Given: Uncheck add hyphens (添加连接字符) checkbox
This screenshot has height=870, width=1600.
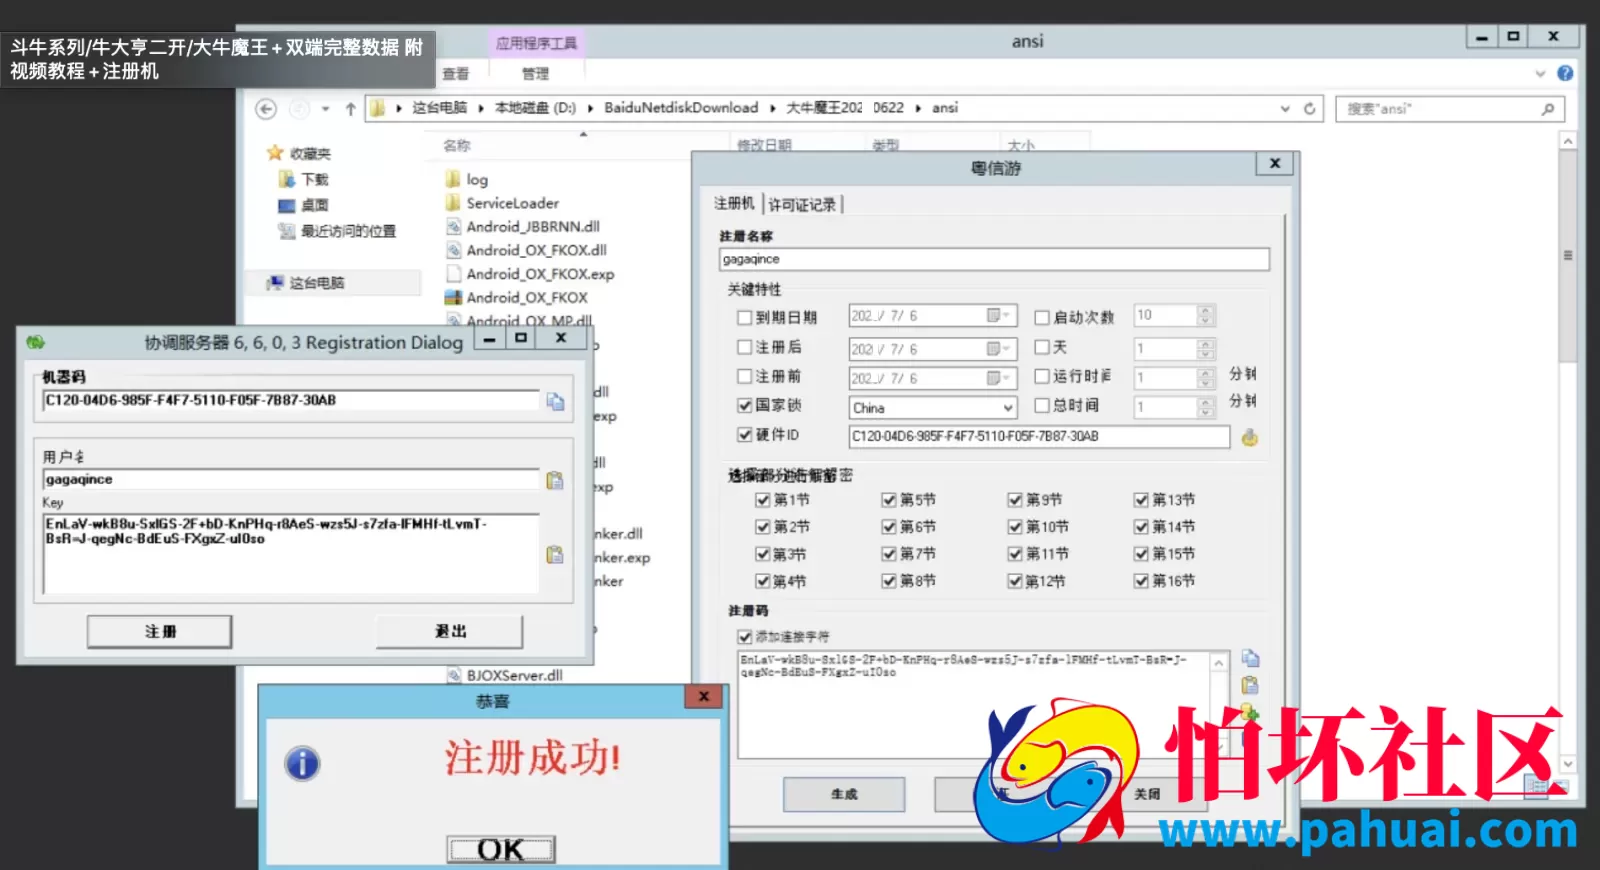Looking at the screenshot, I should [744, 637].
